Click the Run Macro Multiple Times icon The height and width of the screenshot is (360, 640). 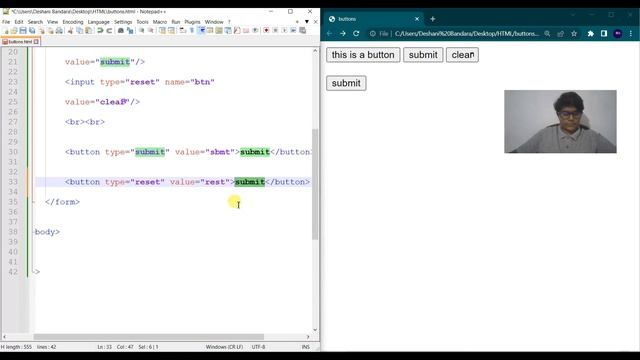point(293,31)
